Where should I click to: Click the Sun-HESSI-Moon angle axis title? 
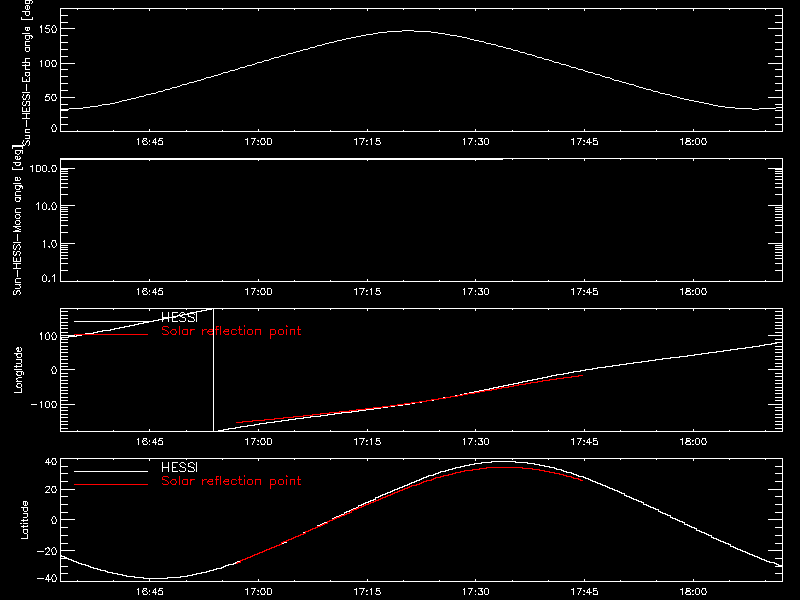click(17, 220)
